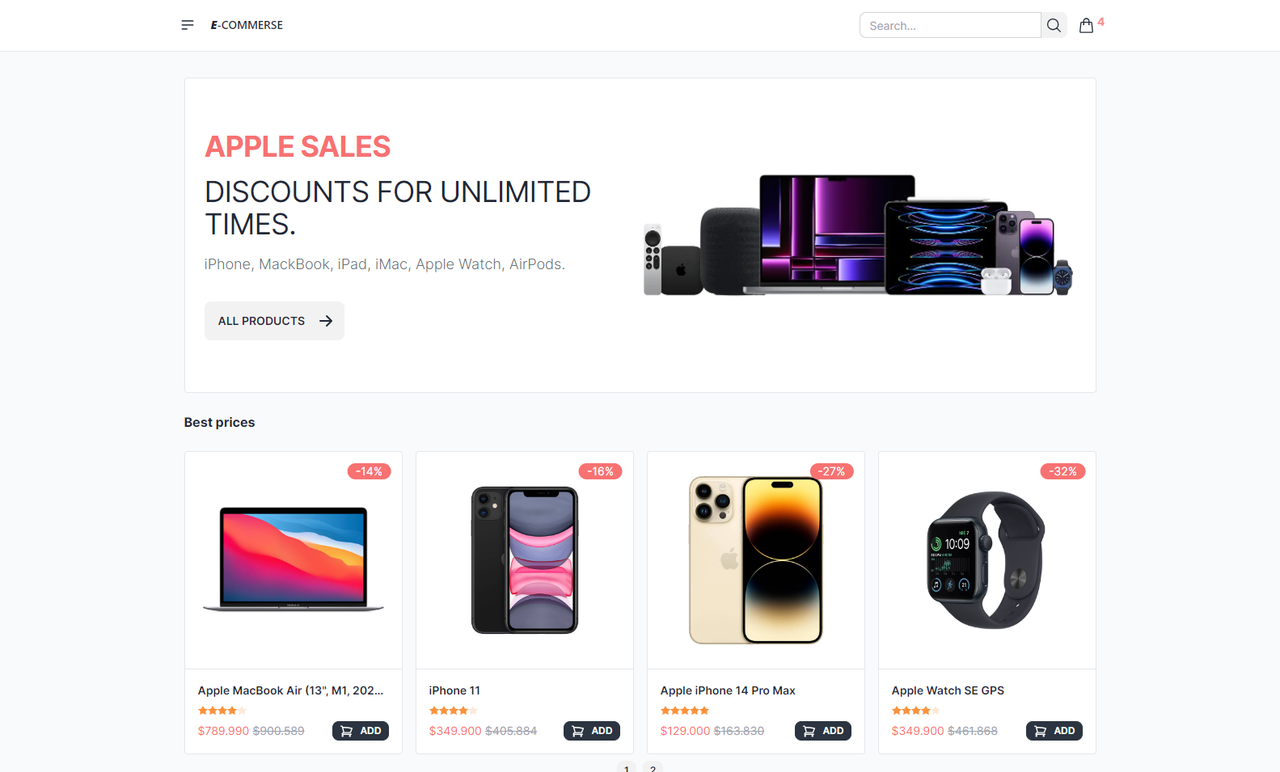This screenshot has width=1280, height=772.
Task: Open the iPhone 11 product image
Action: point(524,560)
